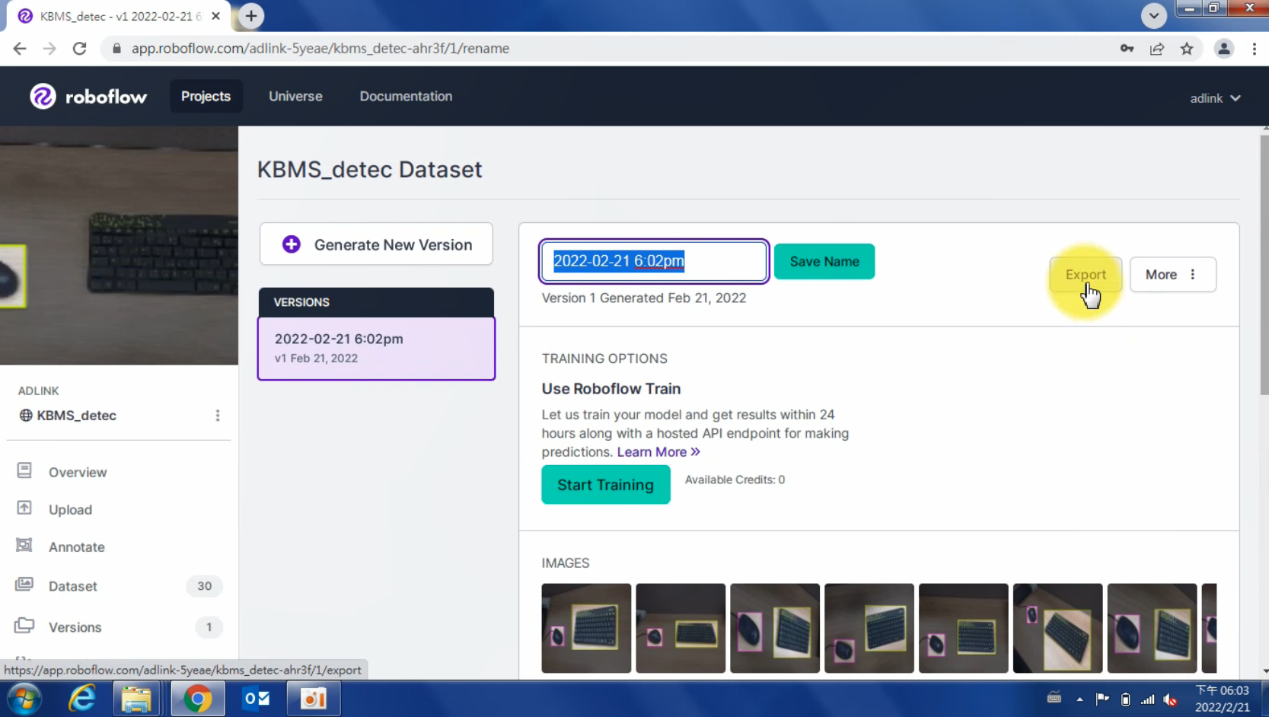The width and height of the screenshot is (1269, 717).
Task: Click the Start Training button
Action: pos(605,485)
